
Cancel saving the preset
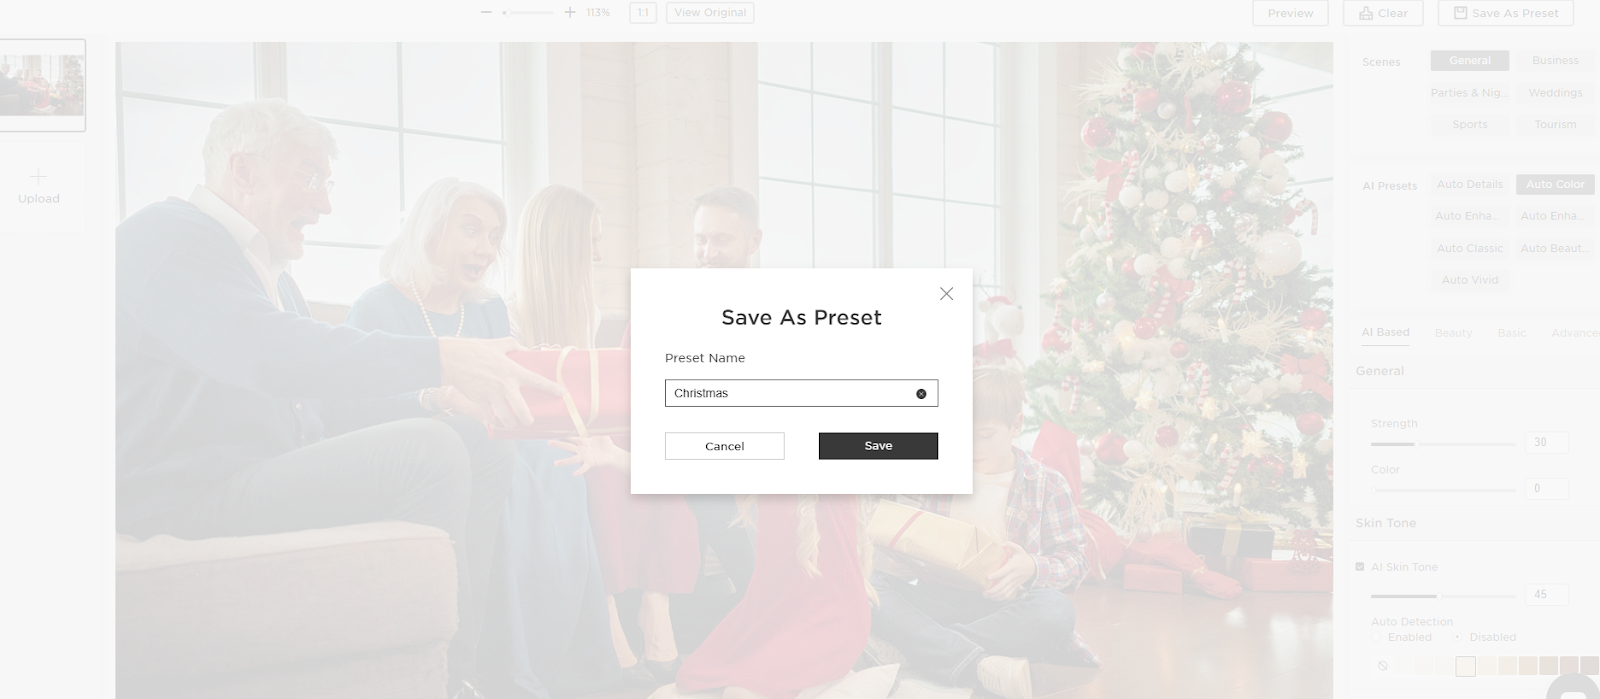pyautogui.click(x=724, y=446)
